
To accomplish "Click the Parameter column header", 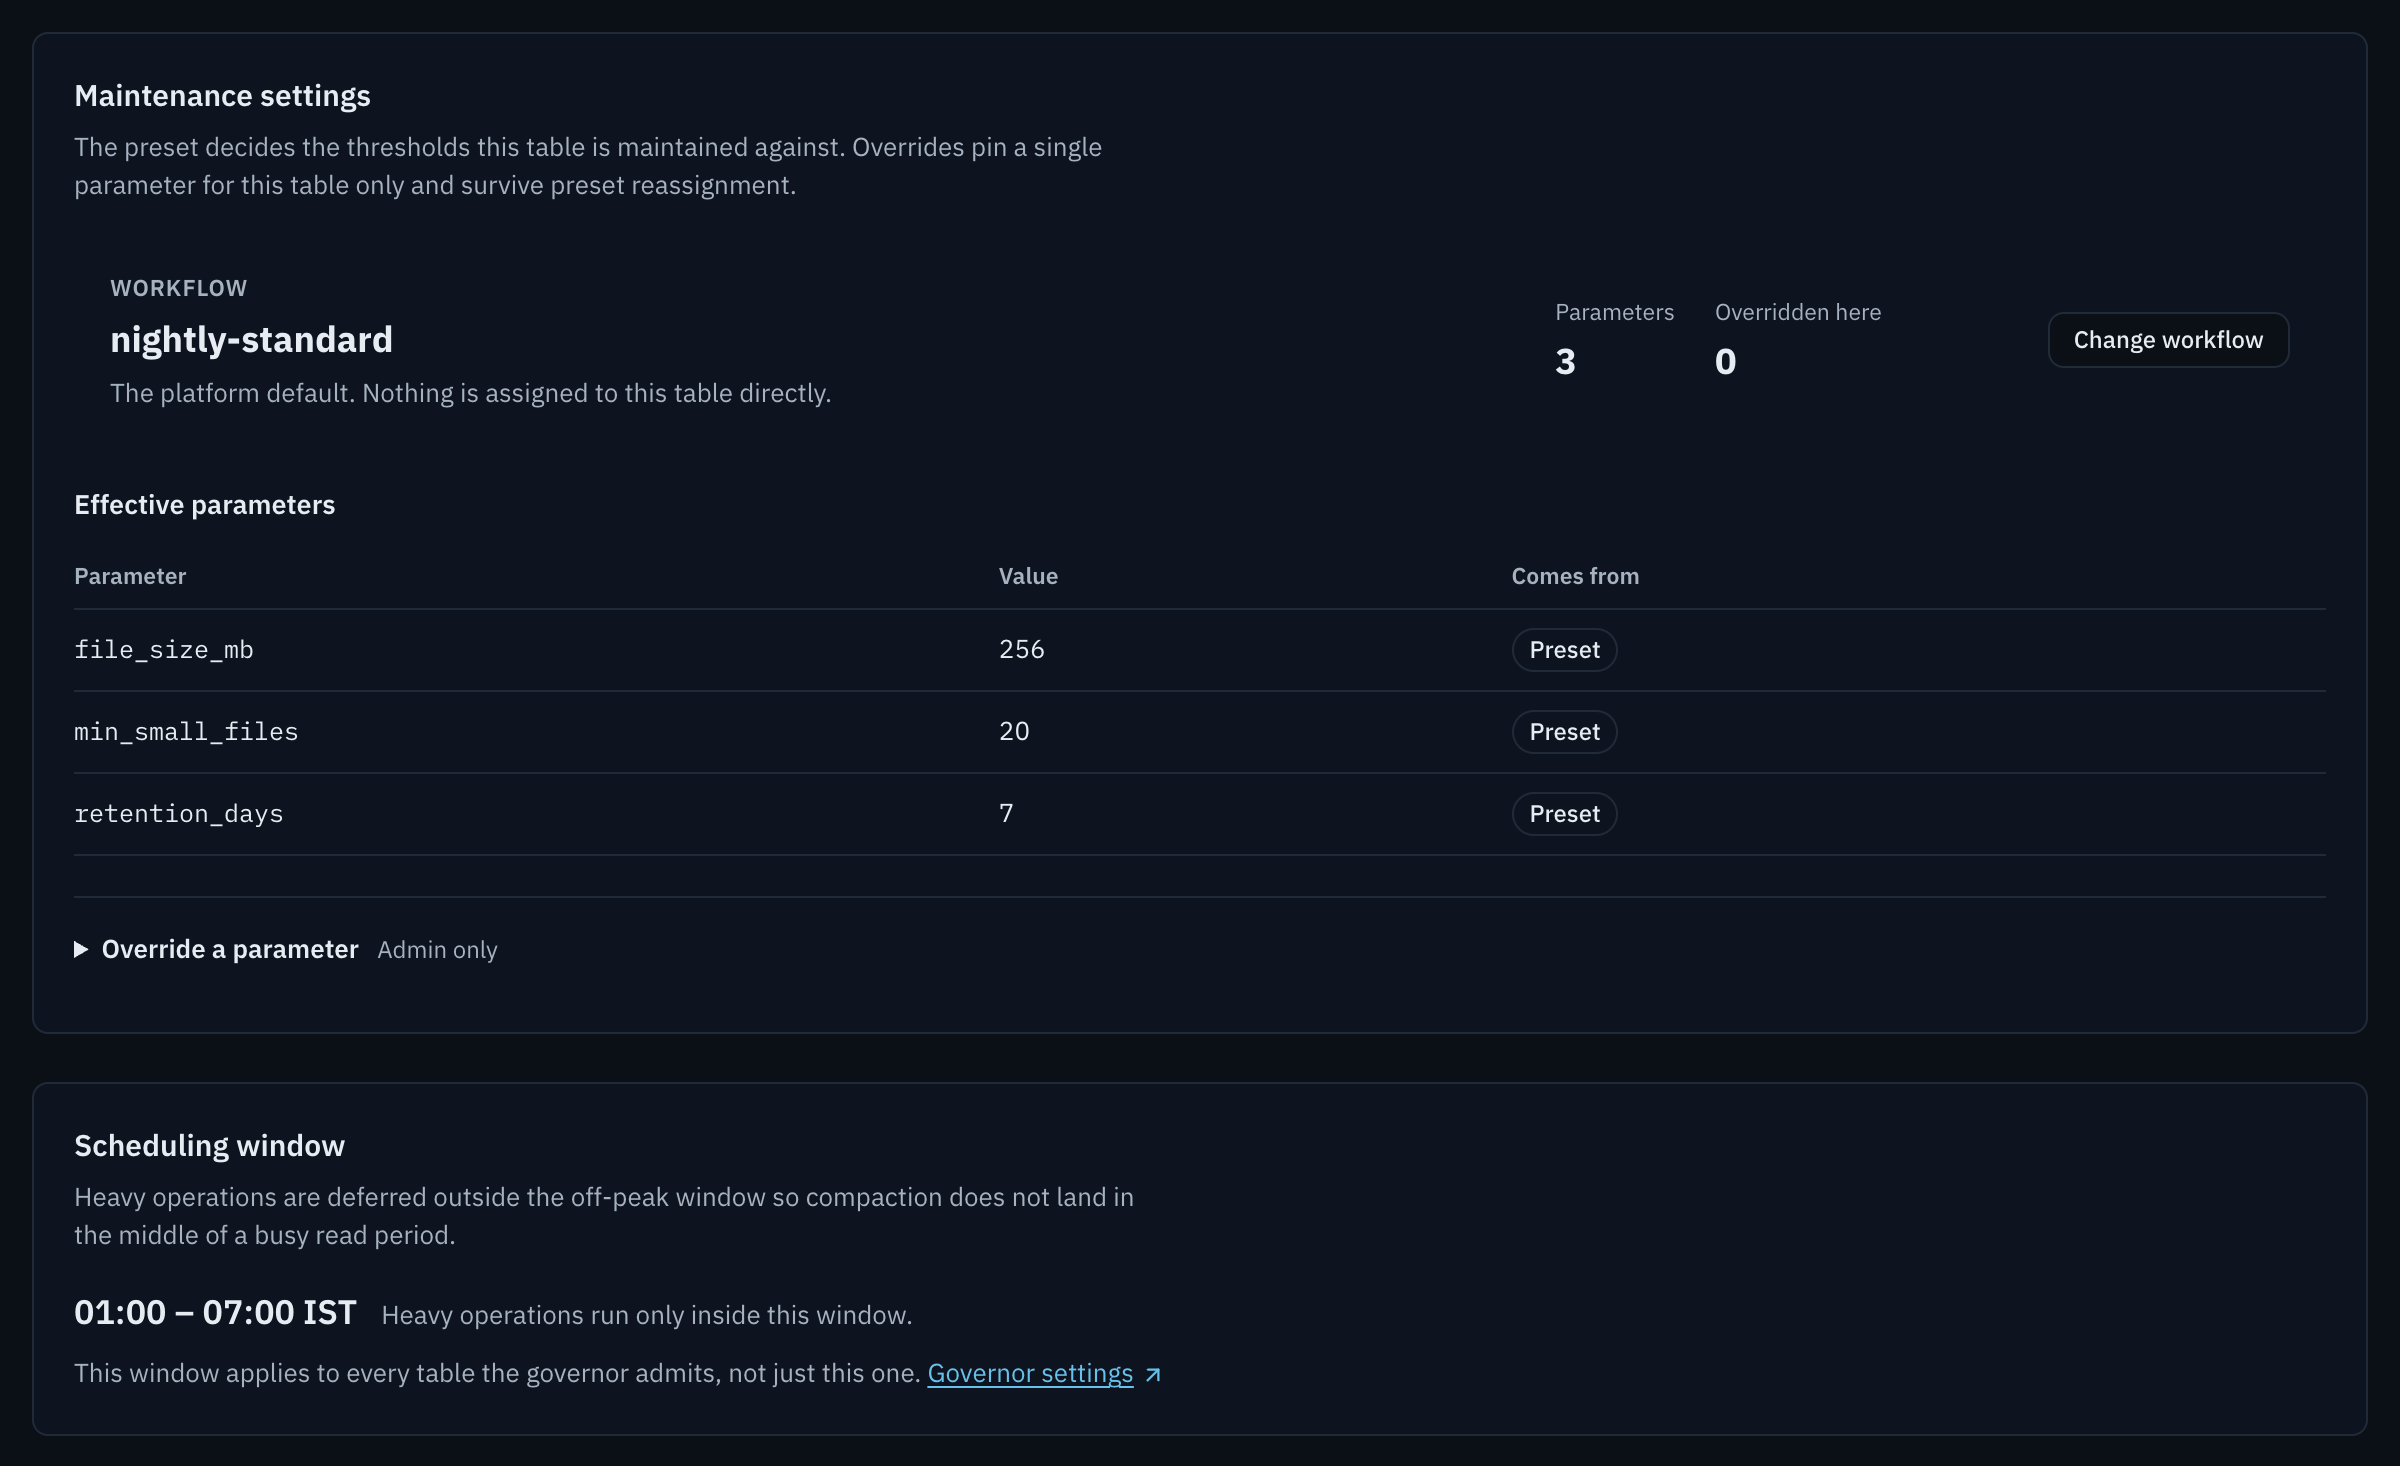I will pos(130,576).
